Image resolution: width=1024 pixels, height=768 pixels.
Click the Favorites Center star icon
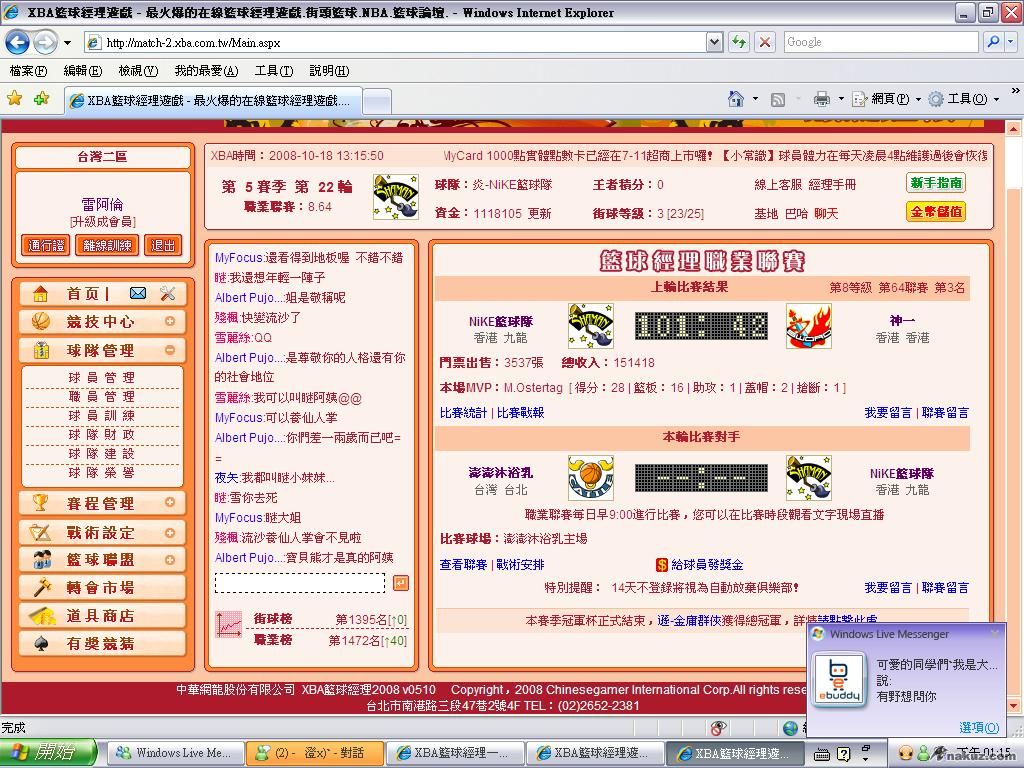(14, 99)
